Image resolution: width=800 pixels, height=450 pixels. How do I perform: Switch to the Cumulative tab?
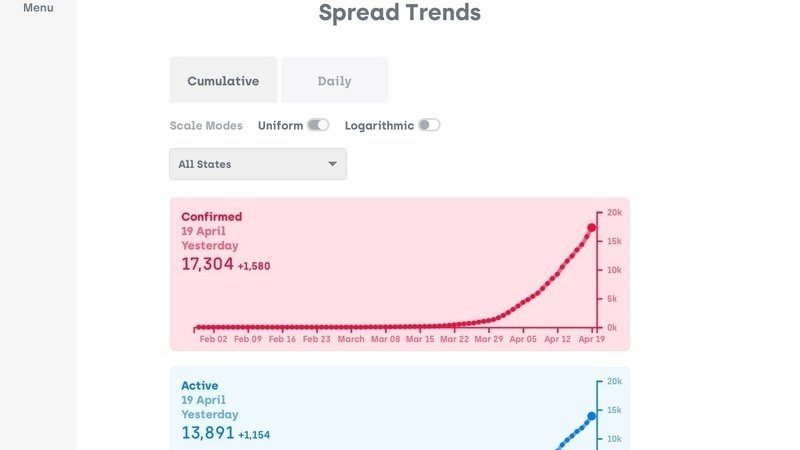(223, 81)
